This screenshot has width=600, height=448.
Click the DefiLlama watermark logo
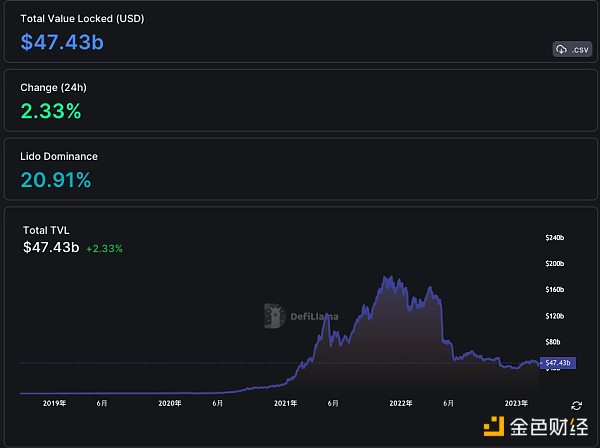click(301, 315)
